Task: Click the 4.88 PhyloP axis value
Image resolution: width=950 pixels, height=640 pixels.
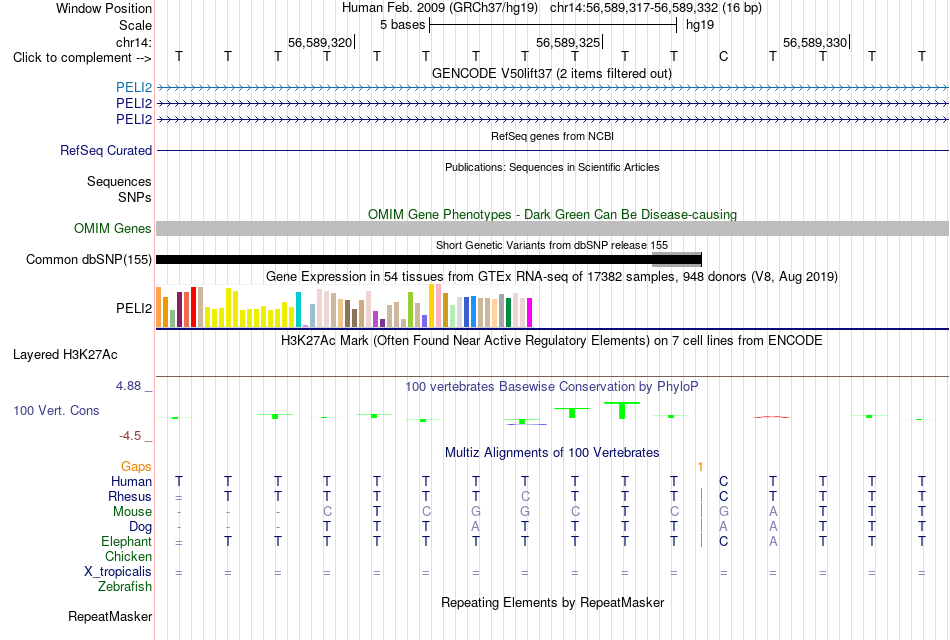Action: [128, 385]
